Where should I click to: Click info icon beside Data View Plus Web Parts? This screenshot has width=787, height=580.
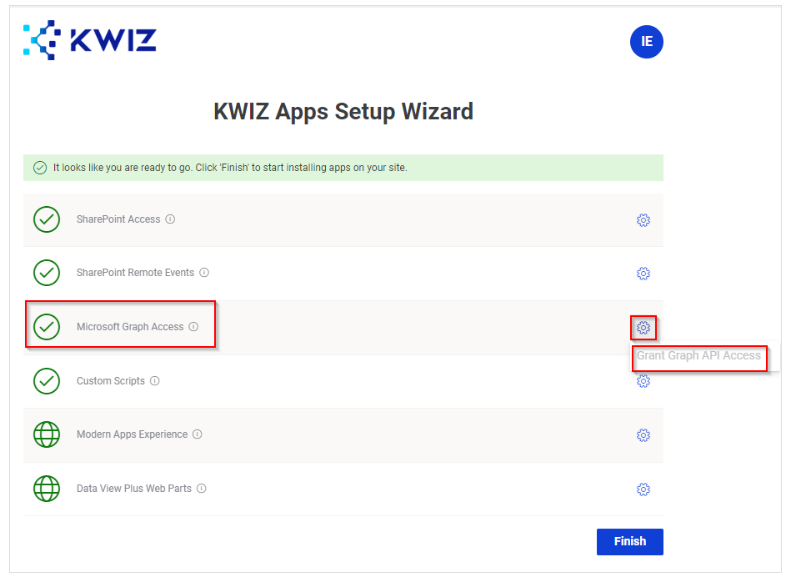click(201, 488)
